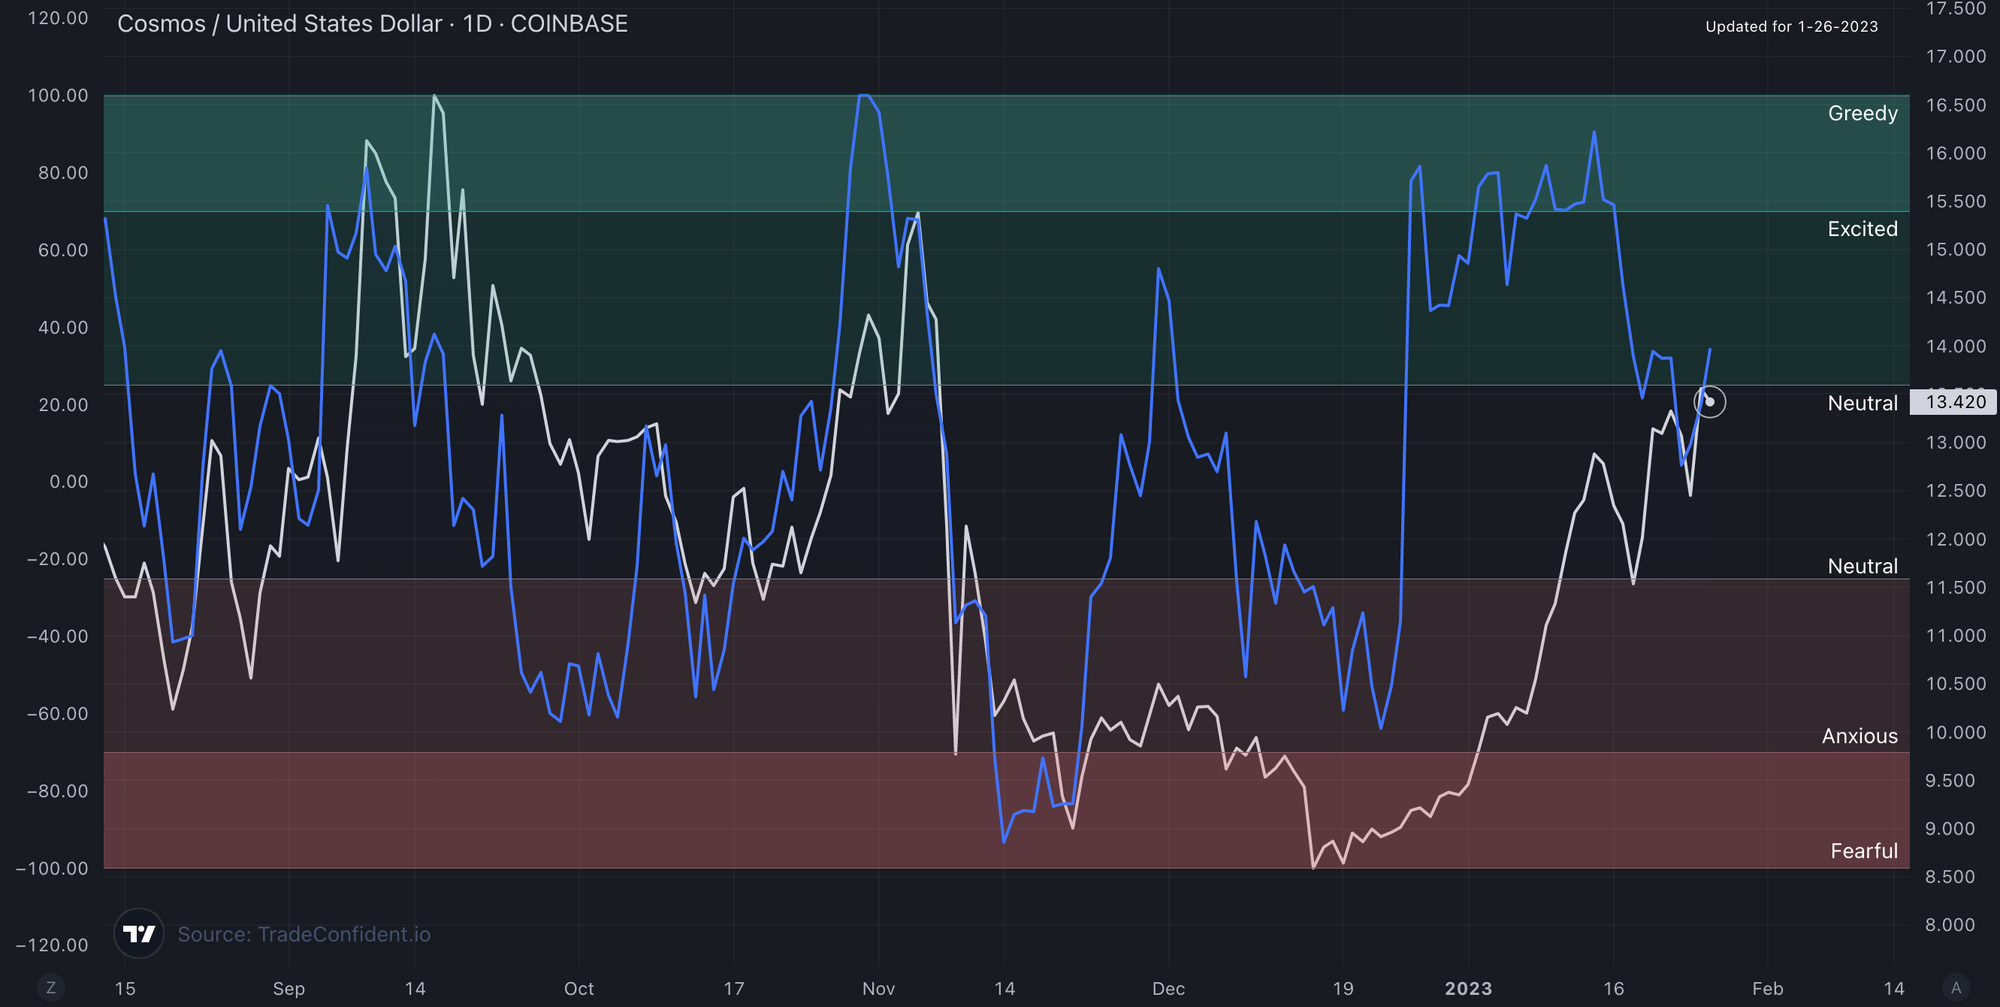Click the TradingView logo icon
The width and height of the screenshot is (2000, 1007).
[x=139, y=934]
